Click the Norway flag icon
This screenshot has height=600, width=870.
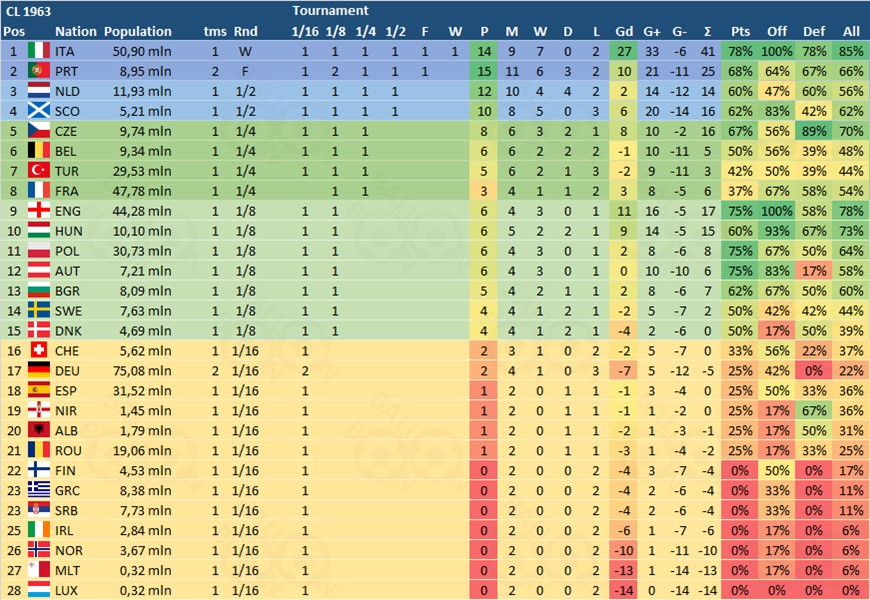click(x=39, y=551)
